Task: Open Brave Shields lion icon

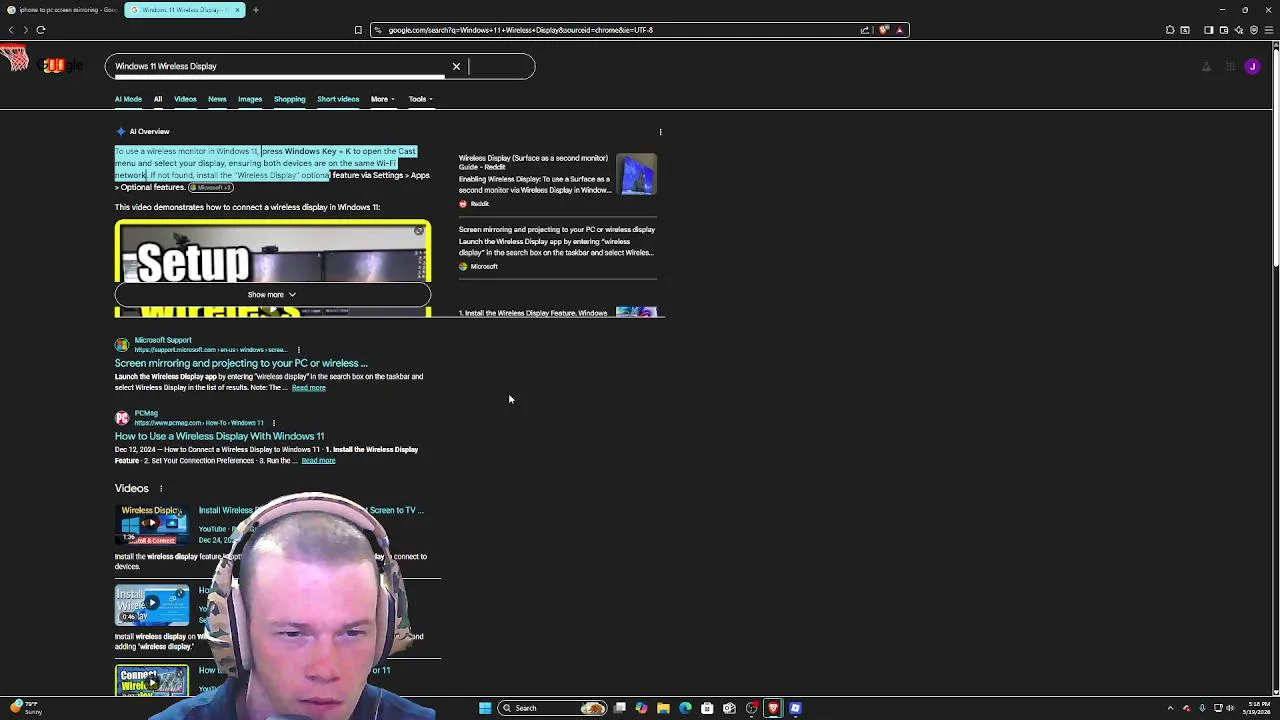Action: click(884, 30)
